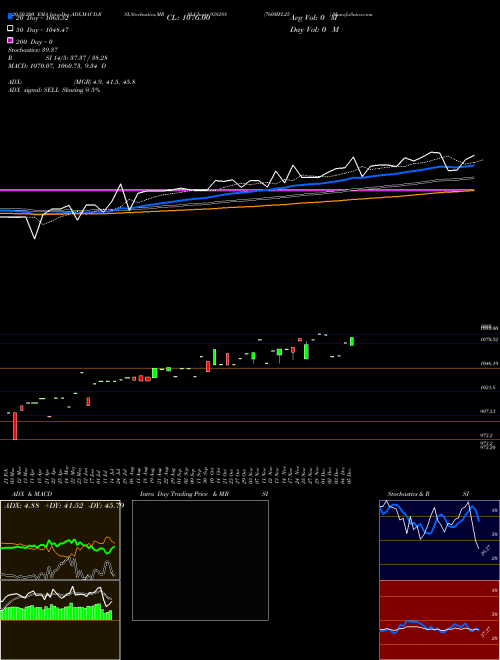Click the 997.33 price axis label
This screenshot has width=500, height=660.
coord(488,411)
